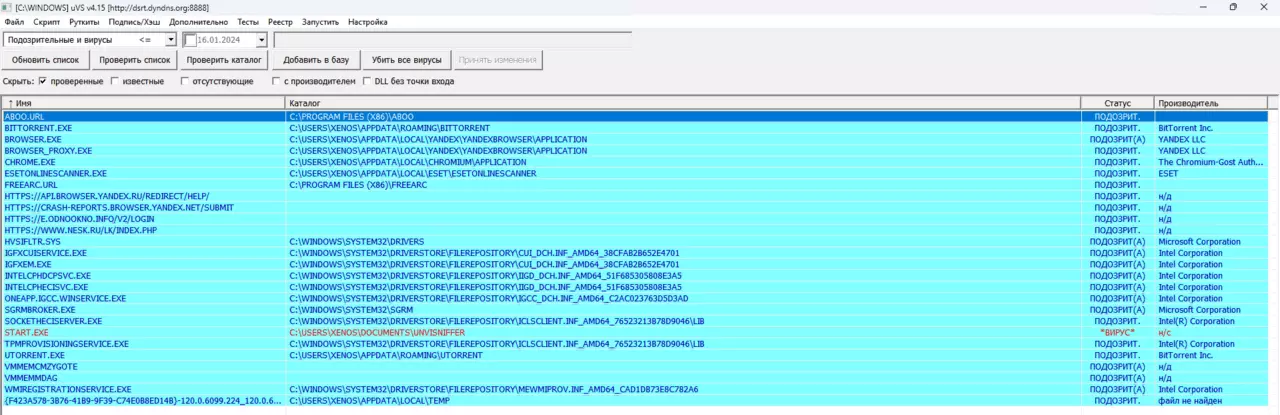Screen dimensions: 1280x415
Task: Click the empty search field next to date
Action: click(452, 40)
